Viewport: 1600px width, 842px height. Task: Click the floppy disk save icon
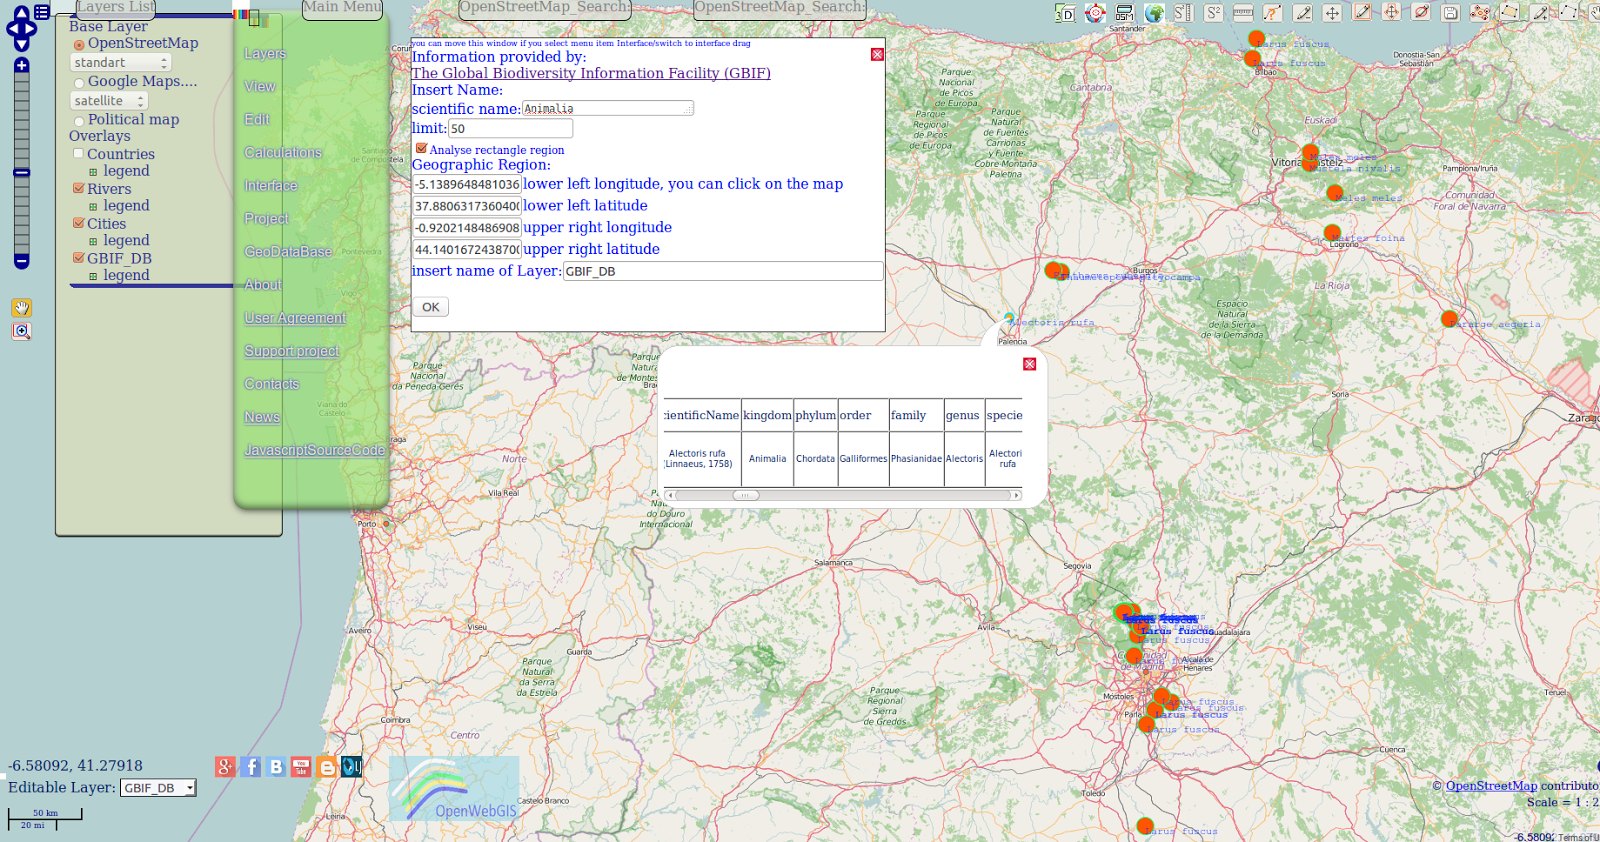tap(1451, 13)
